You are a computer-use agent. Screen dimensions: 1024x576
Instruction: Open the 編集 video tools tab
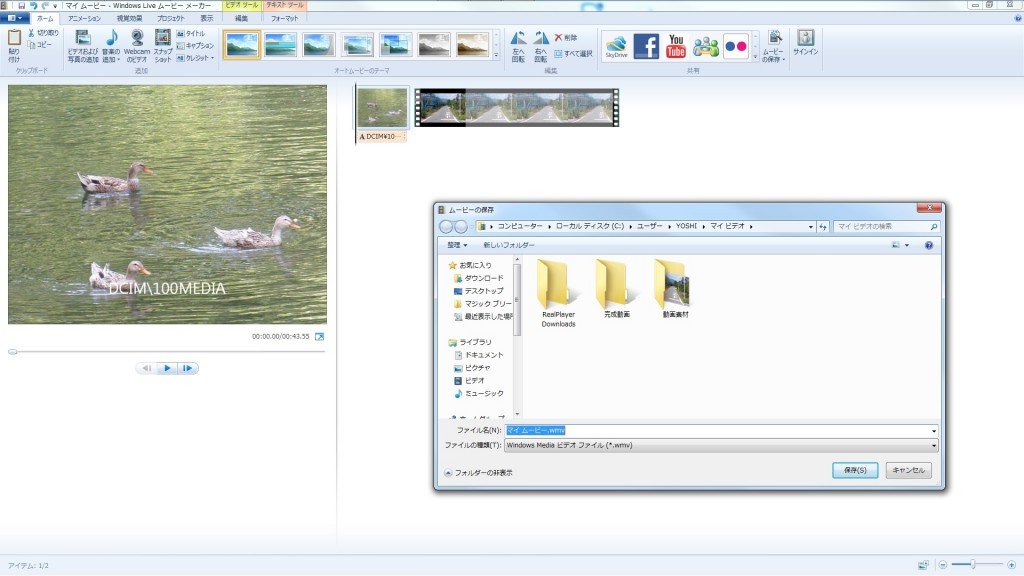[x=241, y=18]
